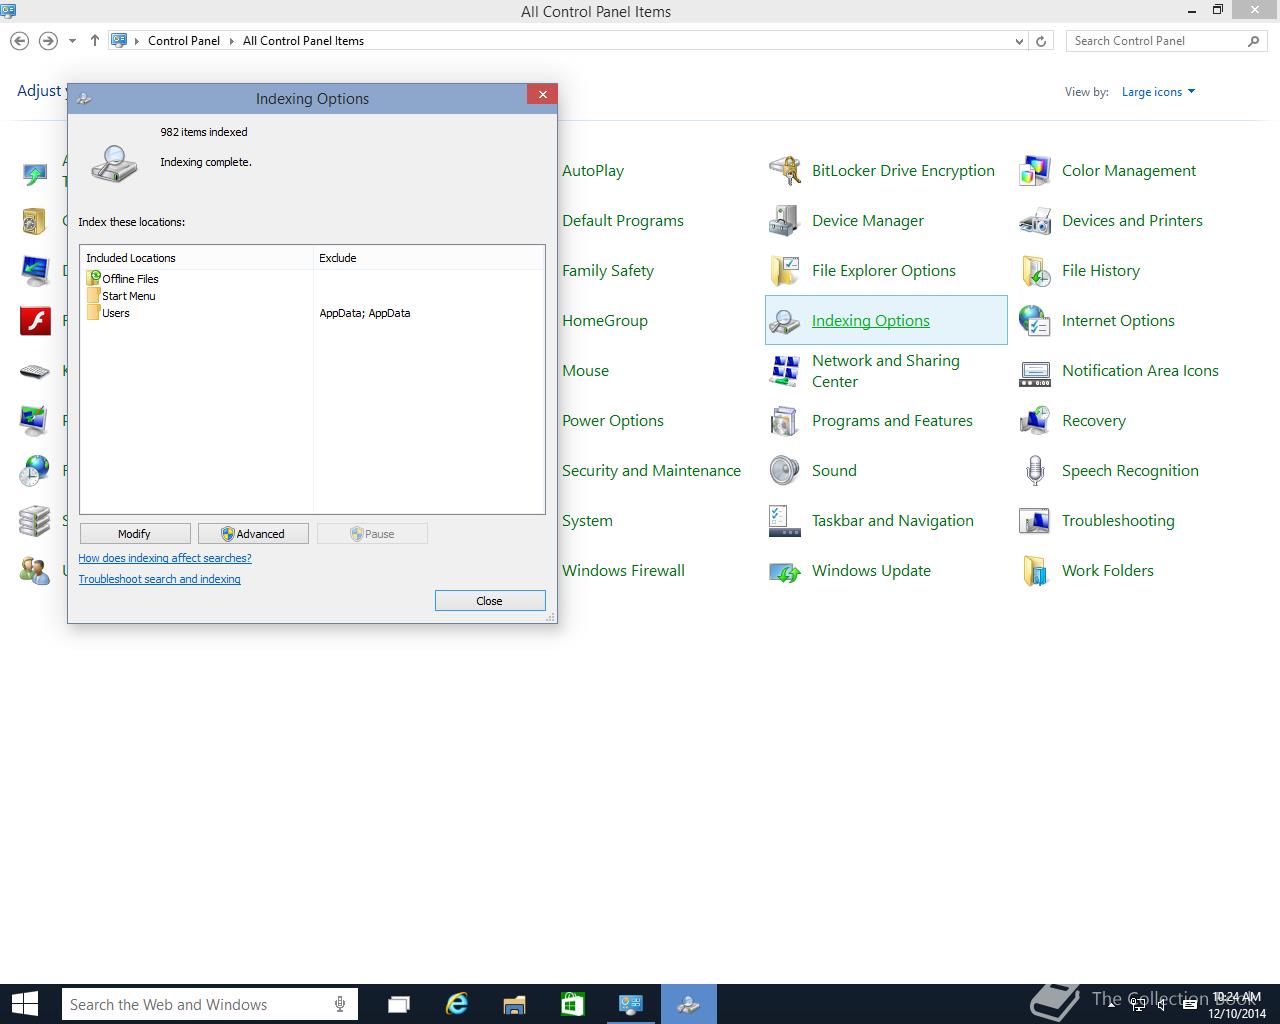Viewport: 1280px width, 1024px height.
Task: Open the Color Management icon
Action: [x=1035, y=171]
